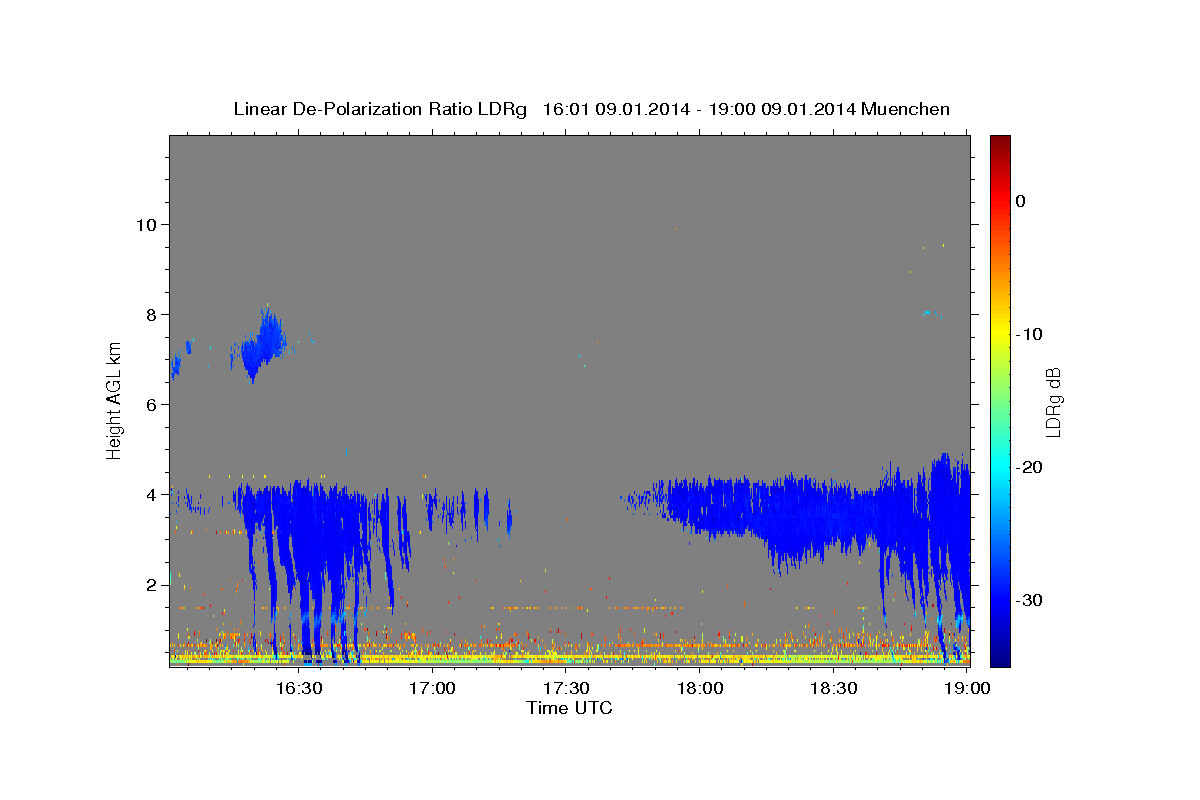Click the 16:30 time tick label
Screen dimensions: 1200x800
pyautogui.click(x=299, y=689)
